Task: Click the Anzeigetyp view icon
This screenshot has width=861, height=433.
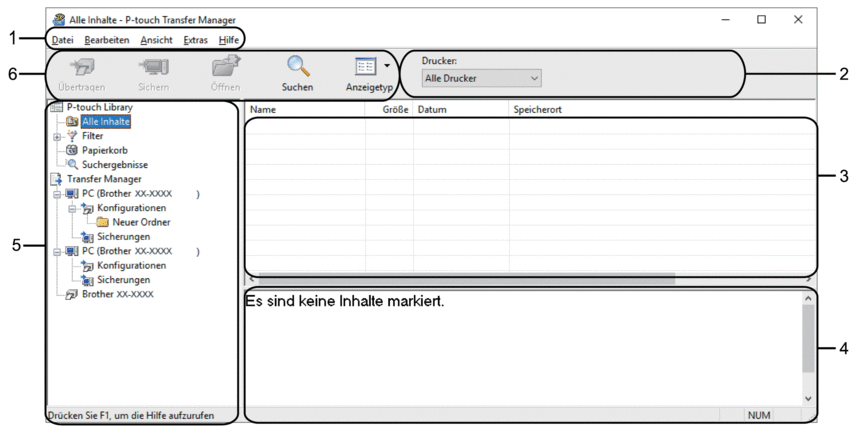Action: (366, 67)
